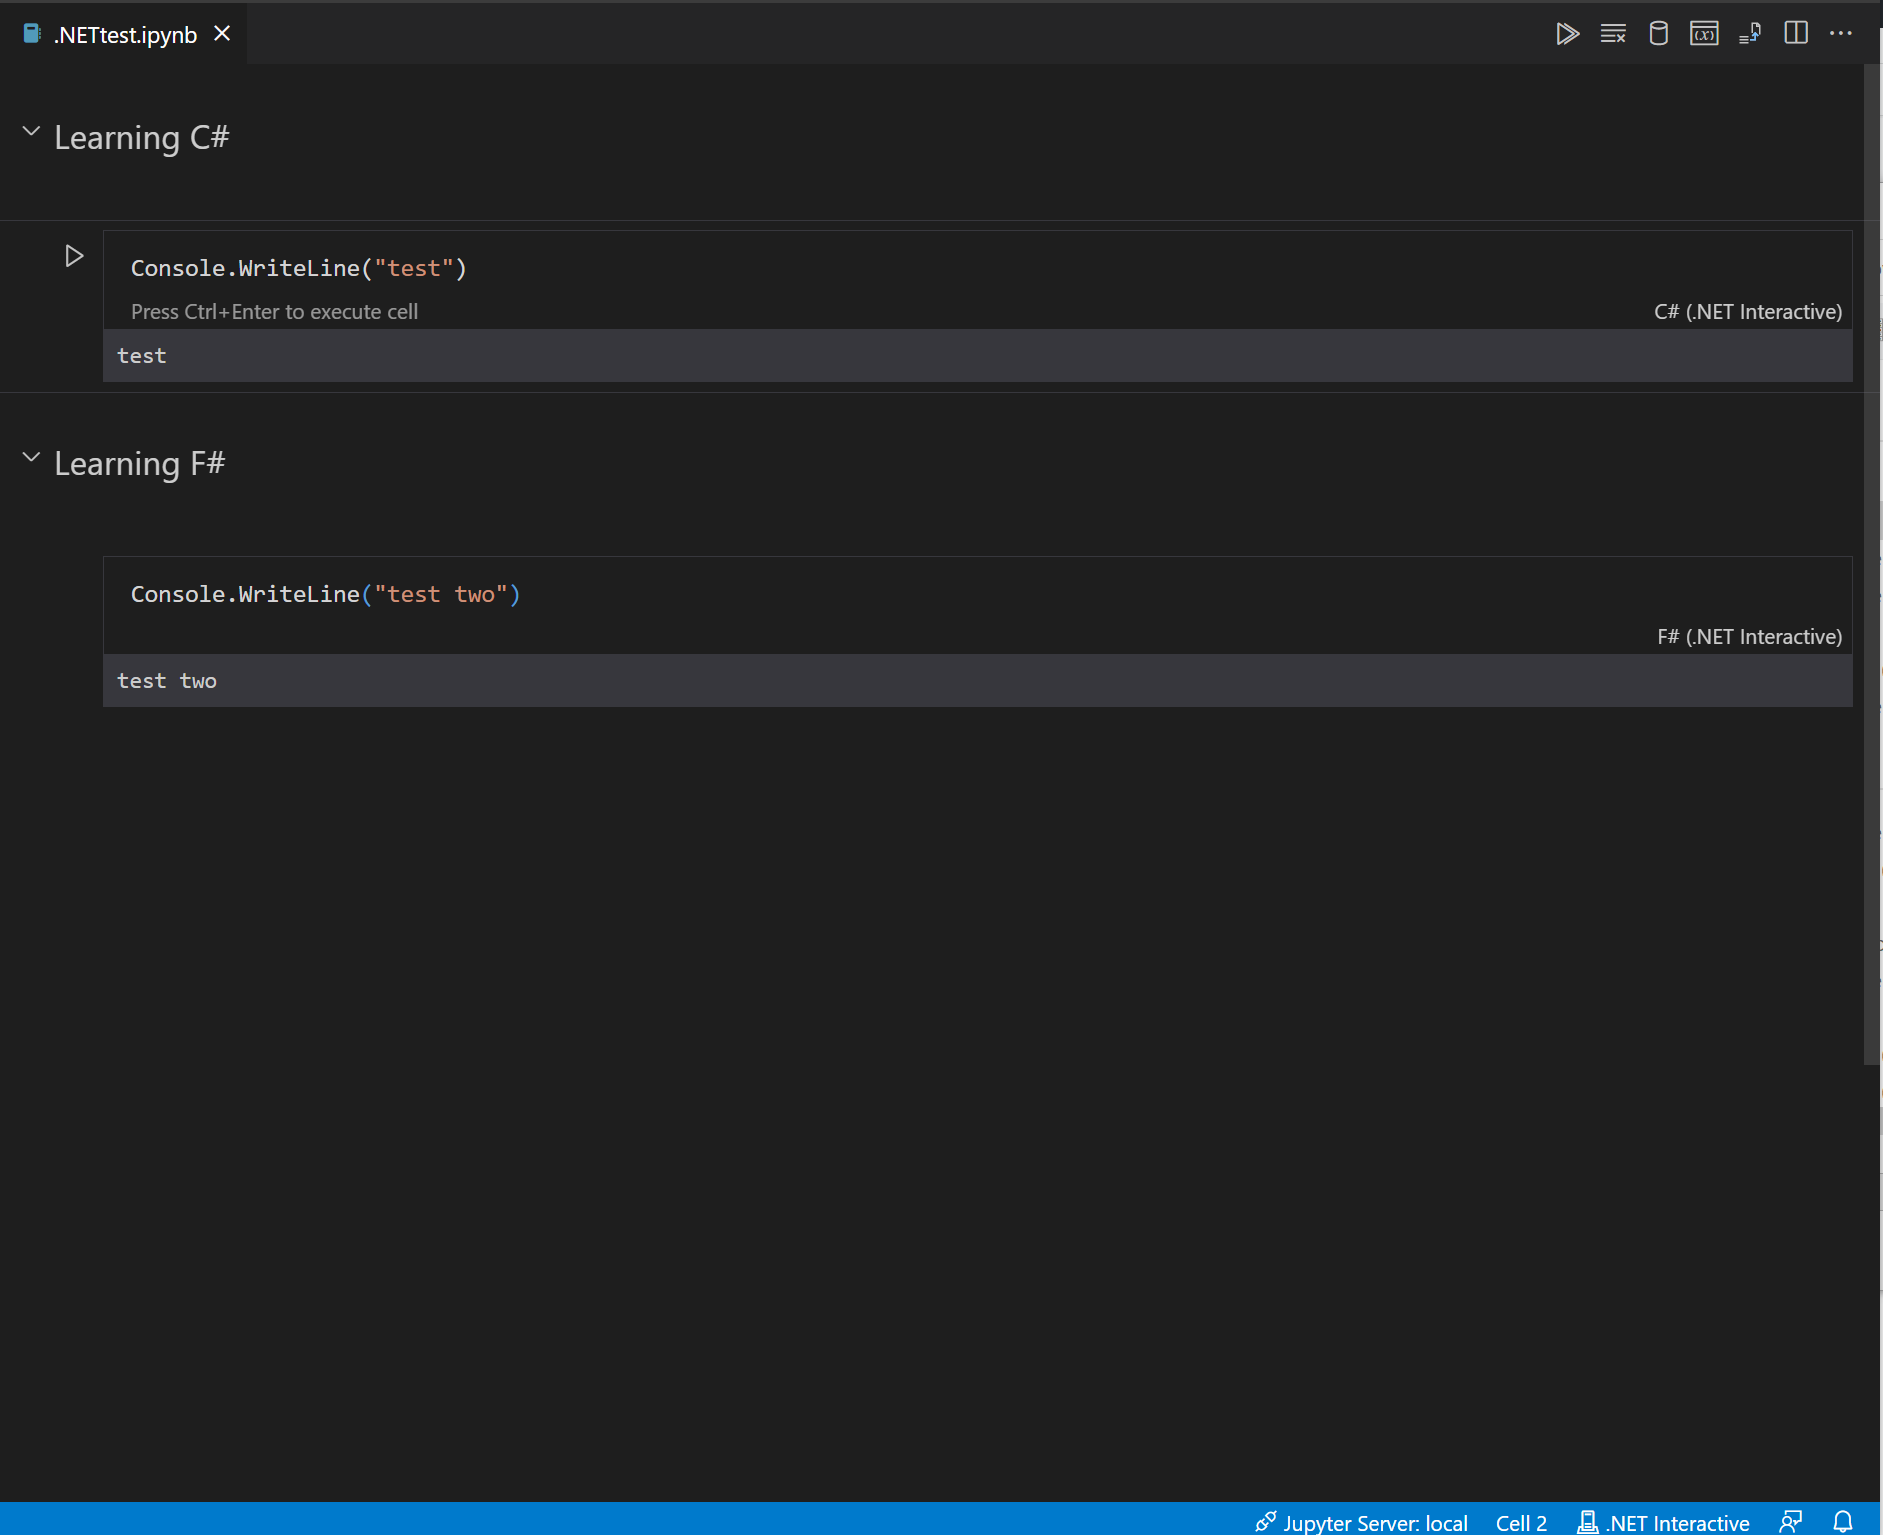
Task: Change the F# cell language selector
Action: point(1747,636)
